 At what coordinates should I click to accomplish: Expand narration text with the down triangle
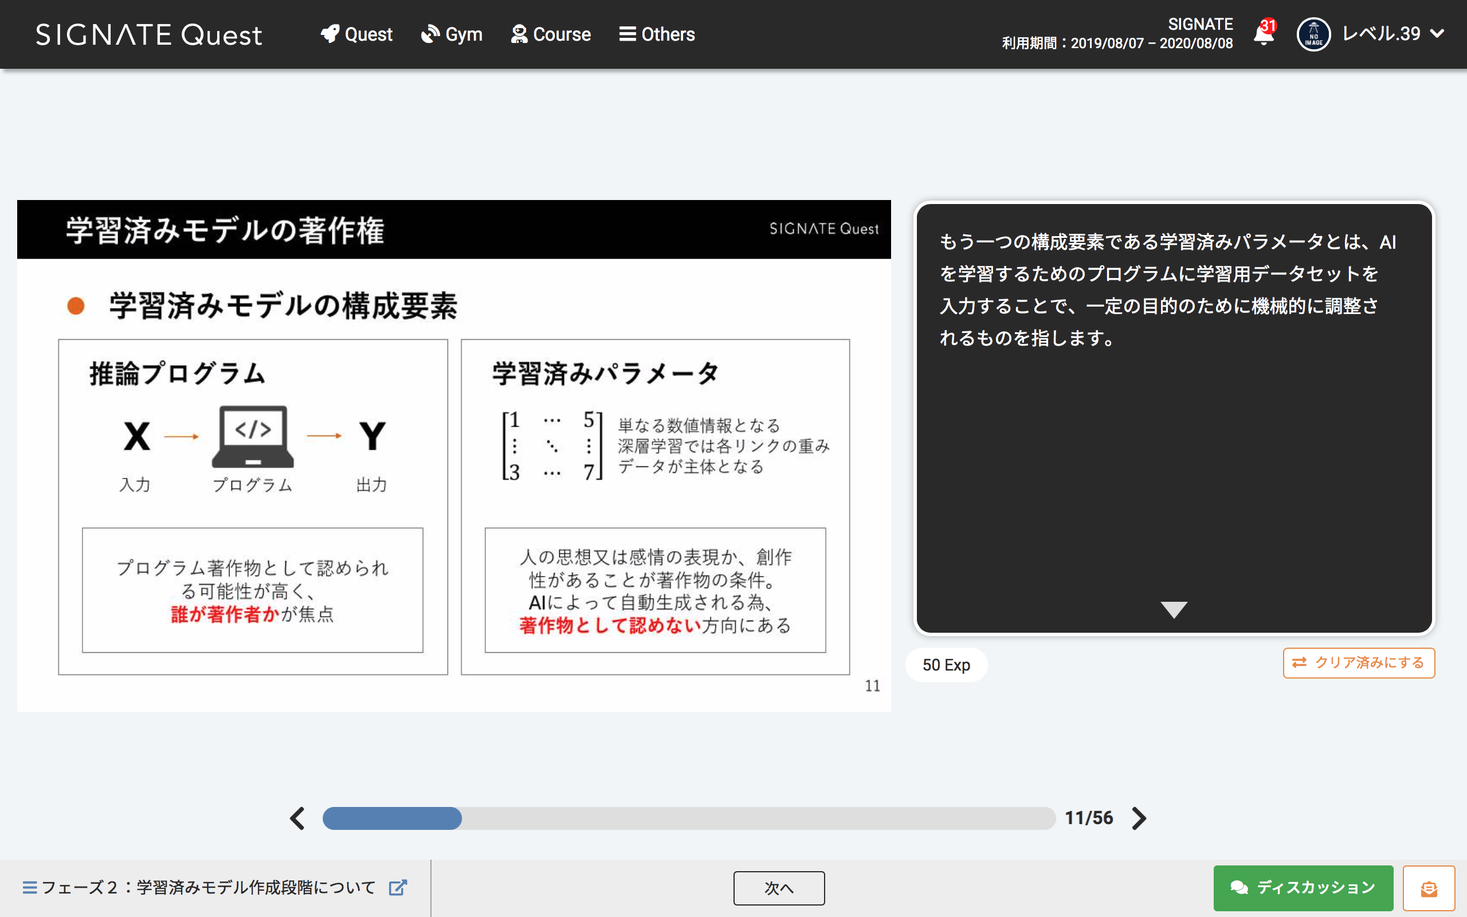coord(1173,608)
